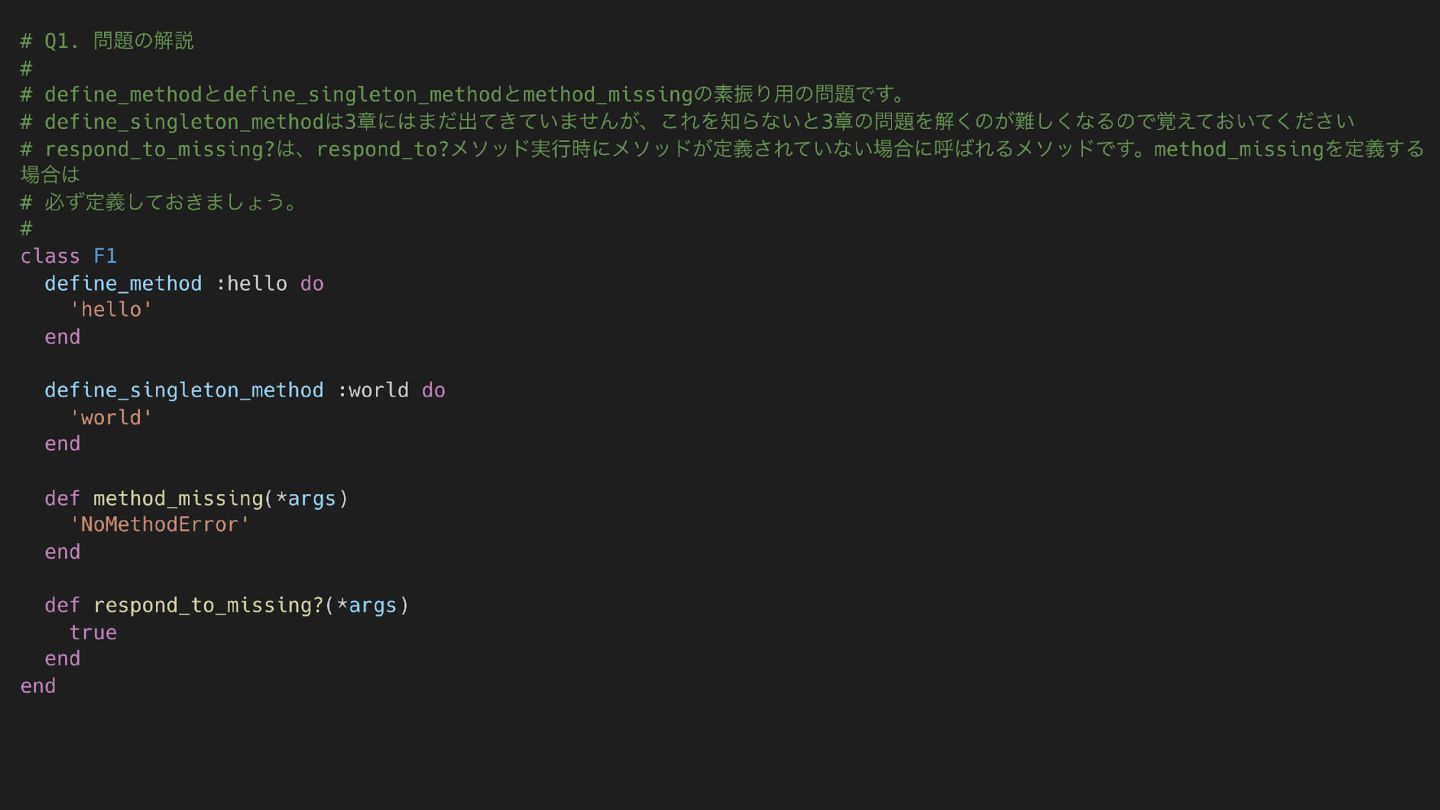Click the 'hello' string literal
The width and height of the screenshot is (1440, 810).
click(x=111, y=310)
